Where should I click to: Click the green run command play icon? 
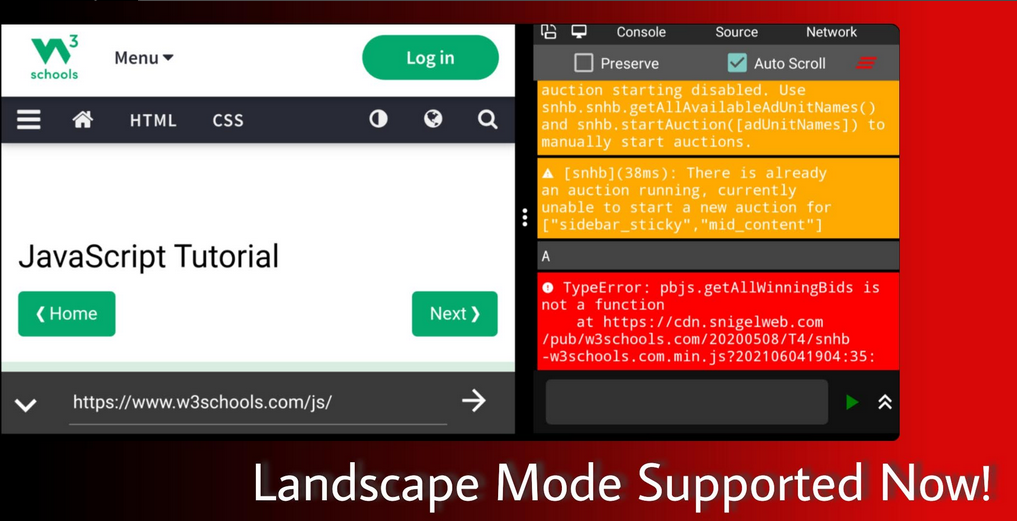(x=852, y=402)
